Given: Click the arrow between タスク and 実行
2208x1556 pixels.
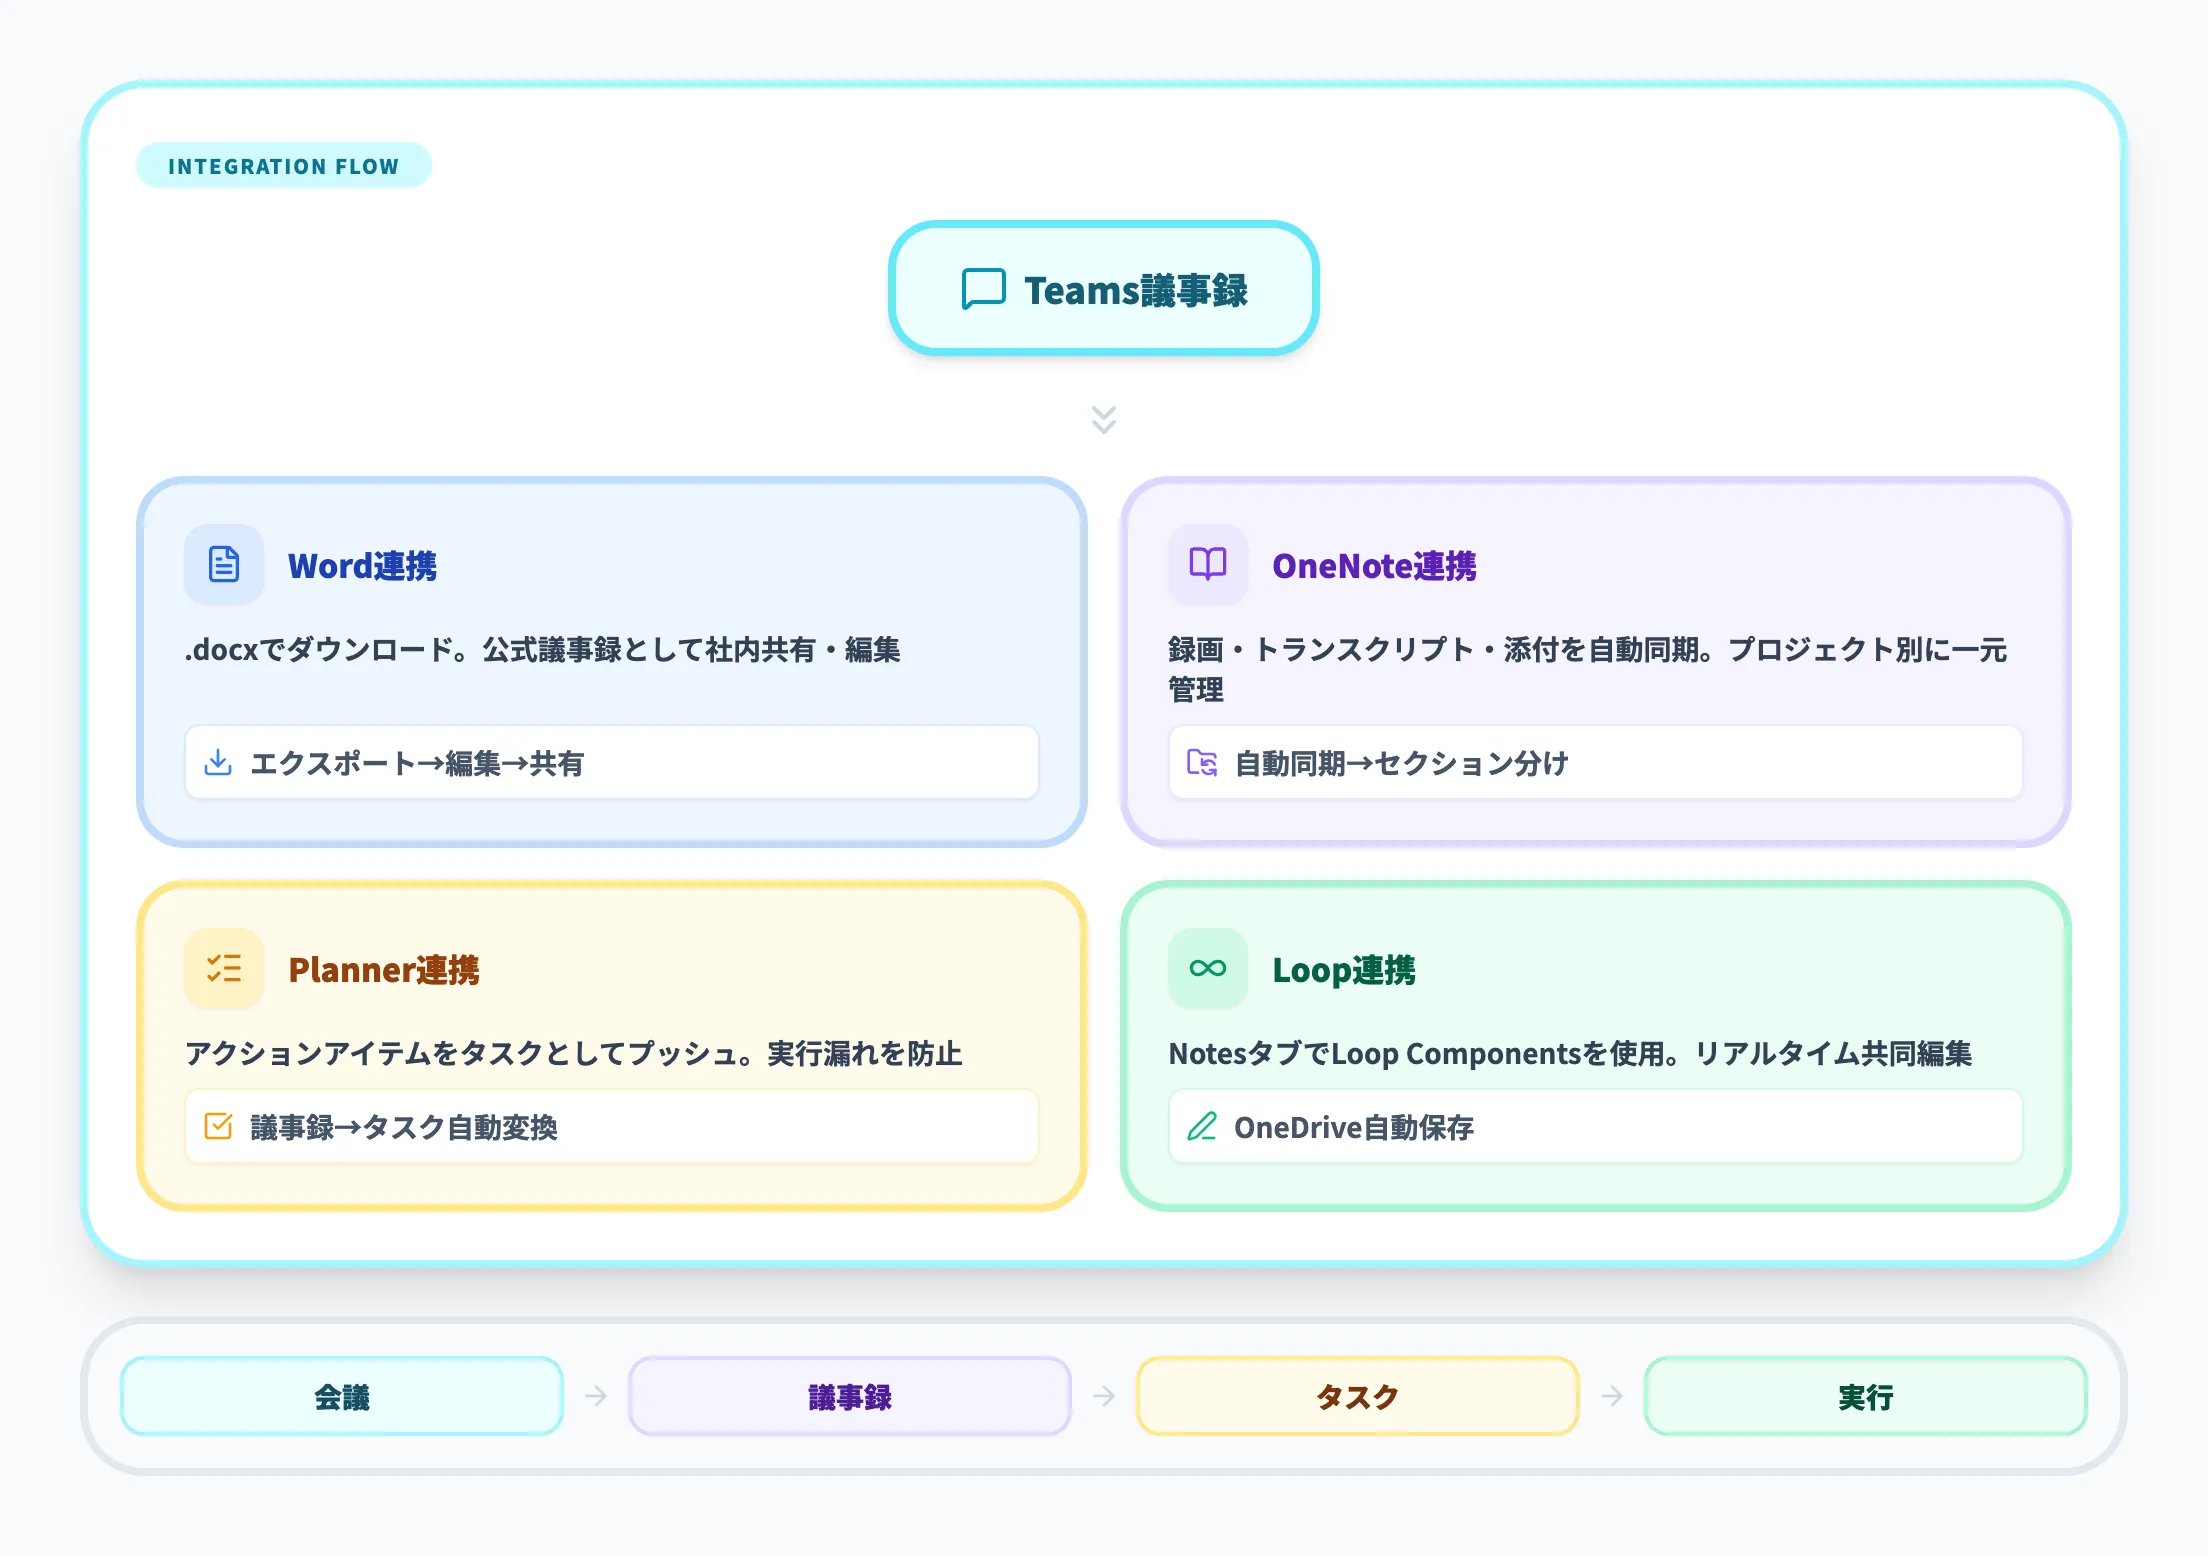Looking at the screenshot, I should point(1611,1395).
